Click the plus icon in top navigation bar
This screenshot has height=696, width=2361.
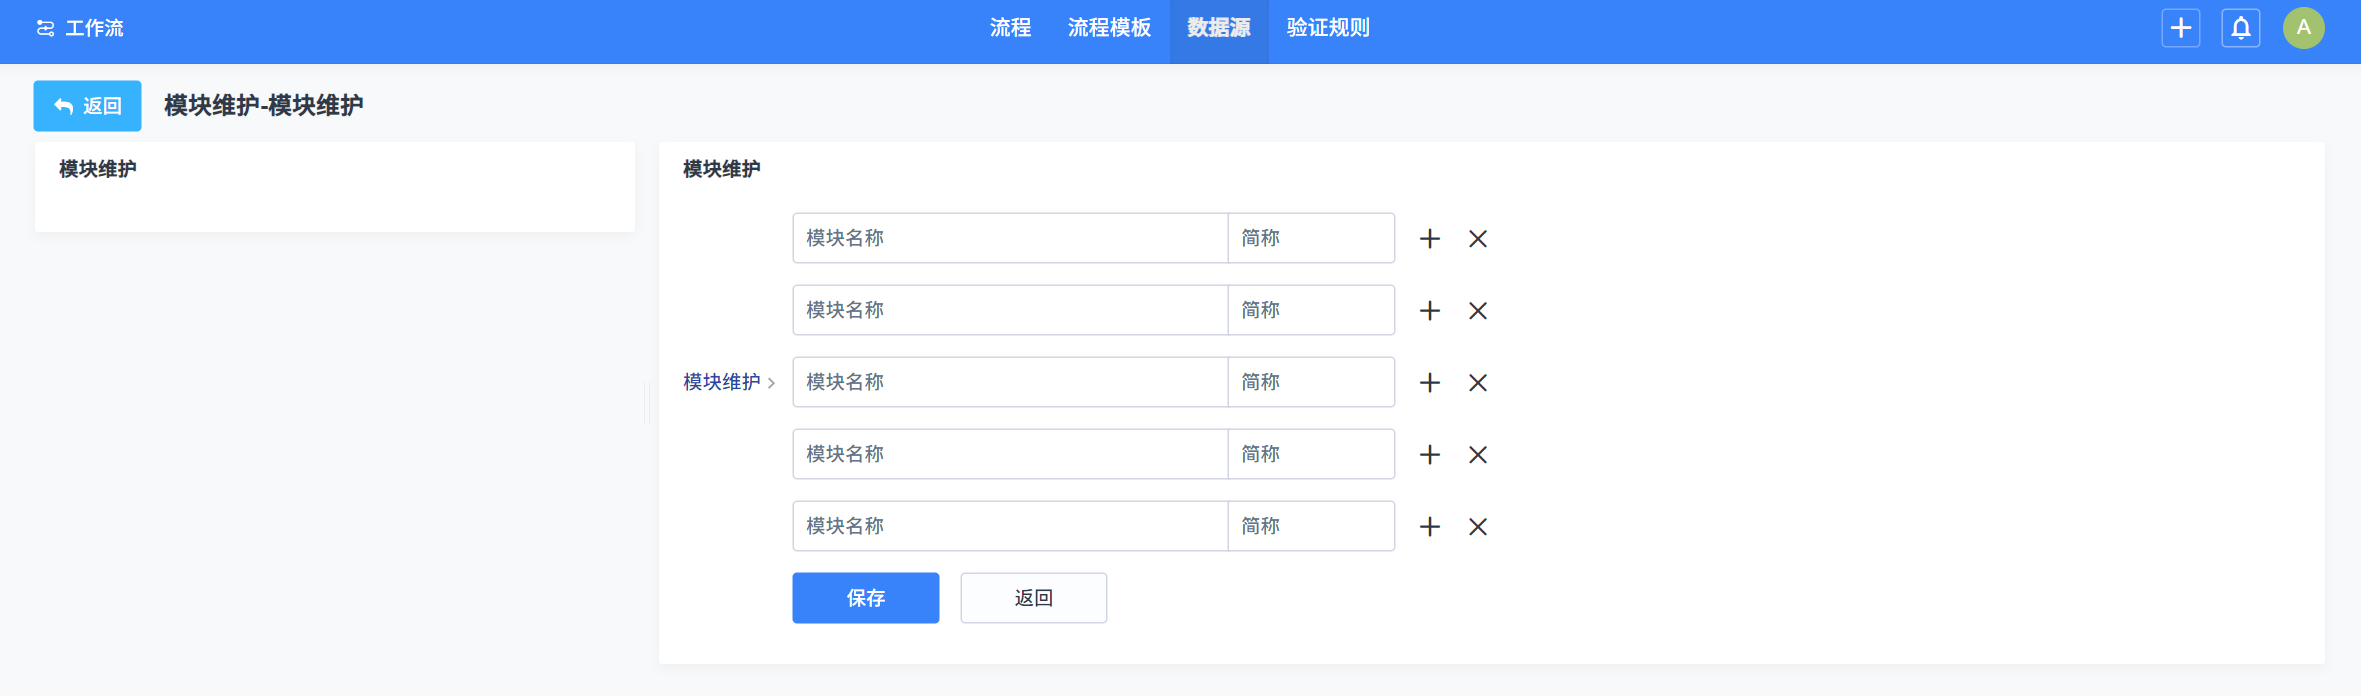[2180, 28]
